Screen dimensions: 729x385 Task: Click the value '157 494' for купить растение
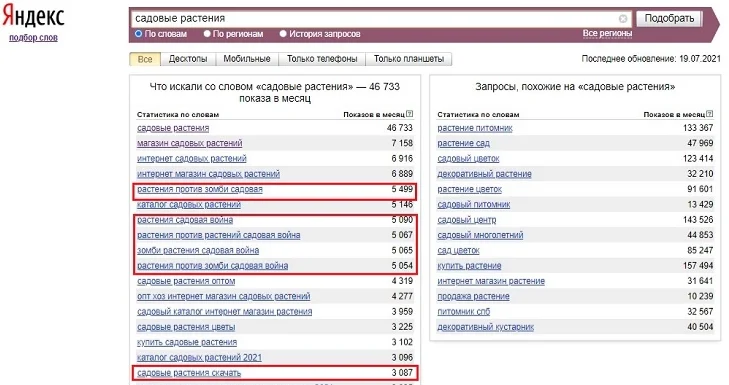click(698, 266)
